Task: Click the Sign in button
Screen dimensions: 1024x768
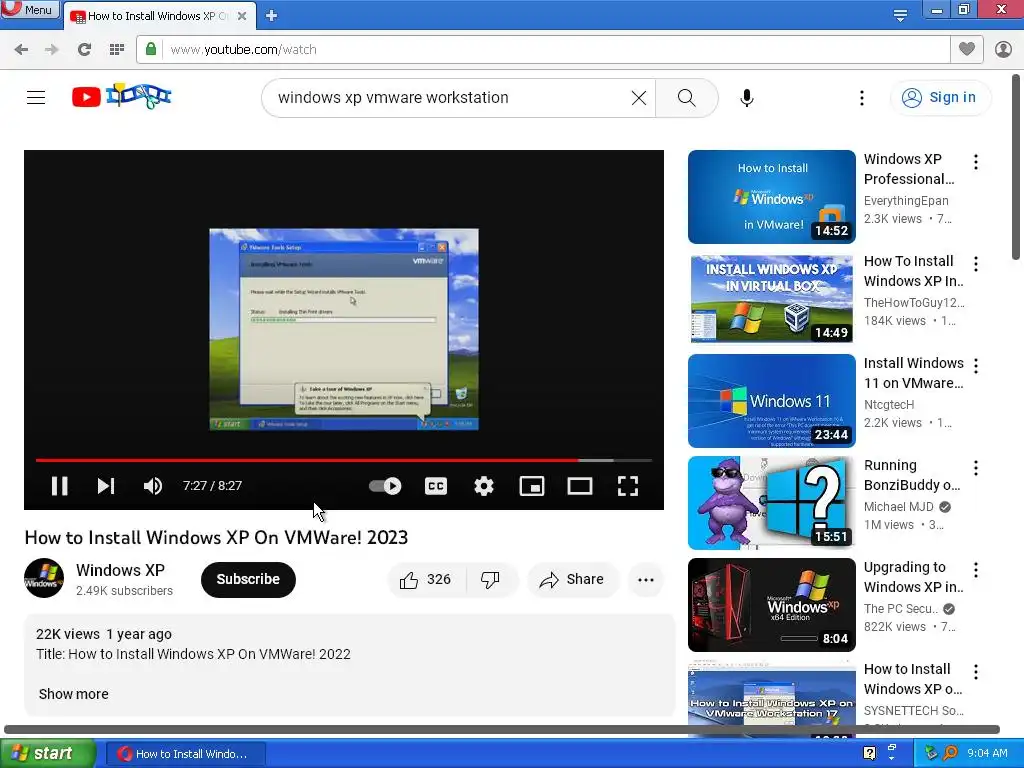Action: [x=940, y=97]
